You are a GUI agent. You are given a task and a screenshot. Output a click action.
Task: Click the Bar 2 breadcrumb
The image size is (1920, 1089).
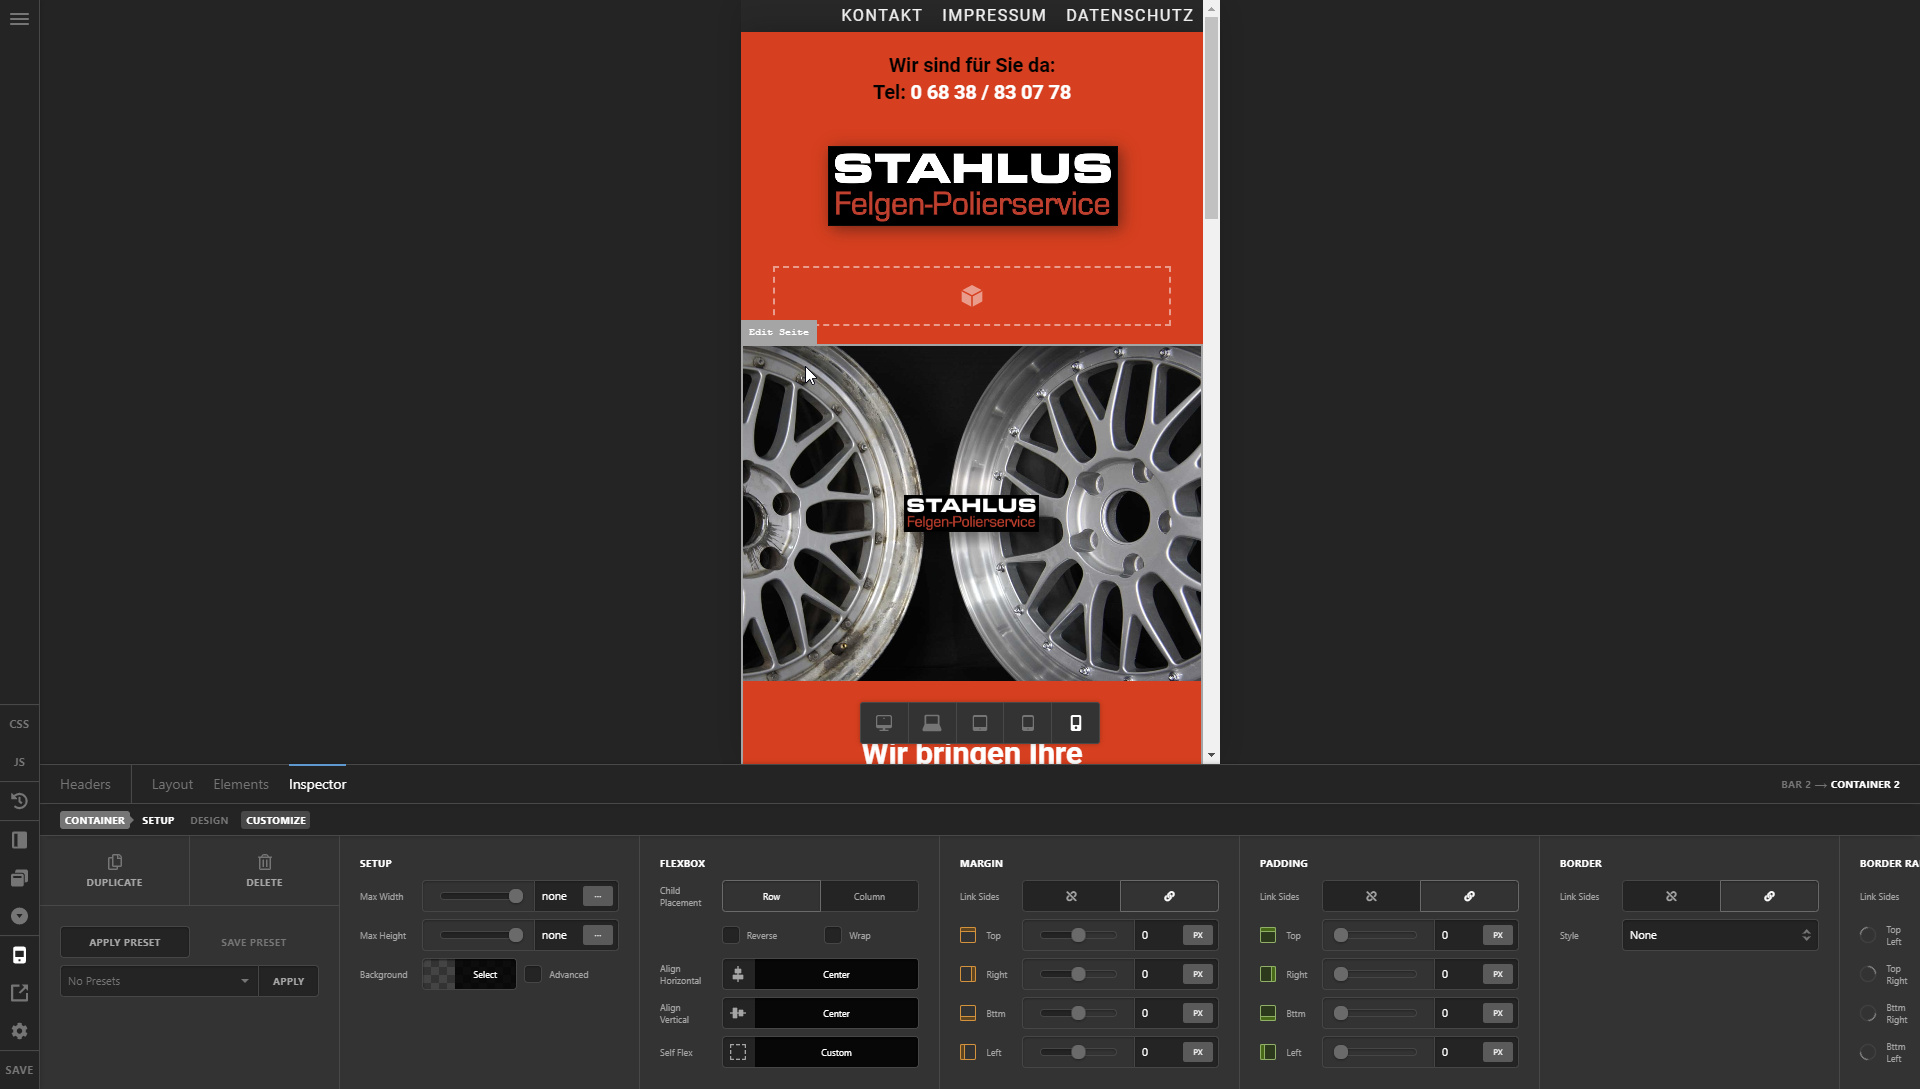(1796, 785)
